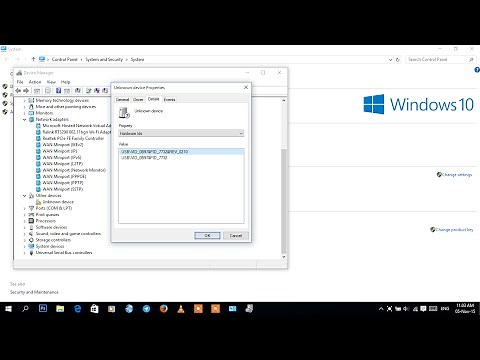Open the address bar history dropdown in System window
This screenshot has height=360, width=480.
coord(390,60)
